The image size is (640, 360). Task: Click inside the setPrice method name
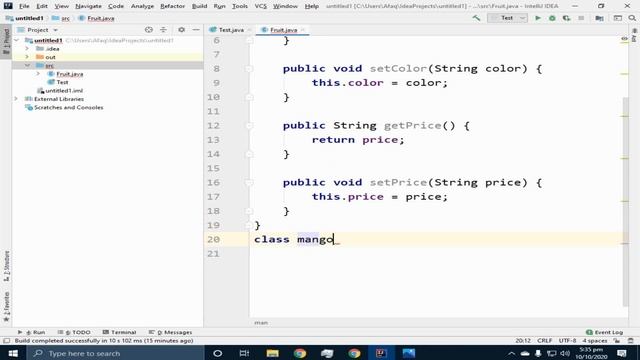pyautogui.click(x=398, y=182)
